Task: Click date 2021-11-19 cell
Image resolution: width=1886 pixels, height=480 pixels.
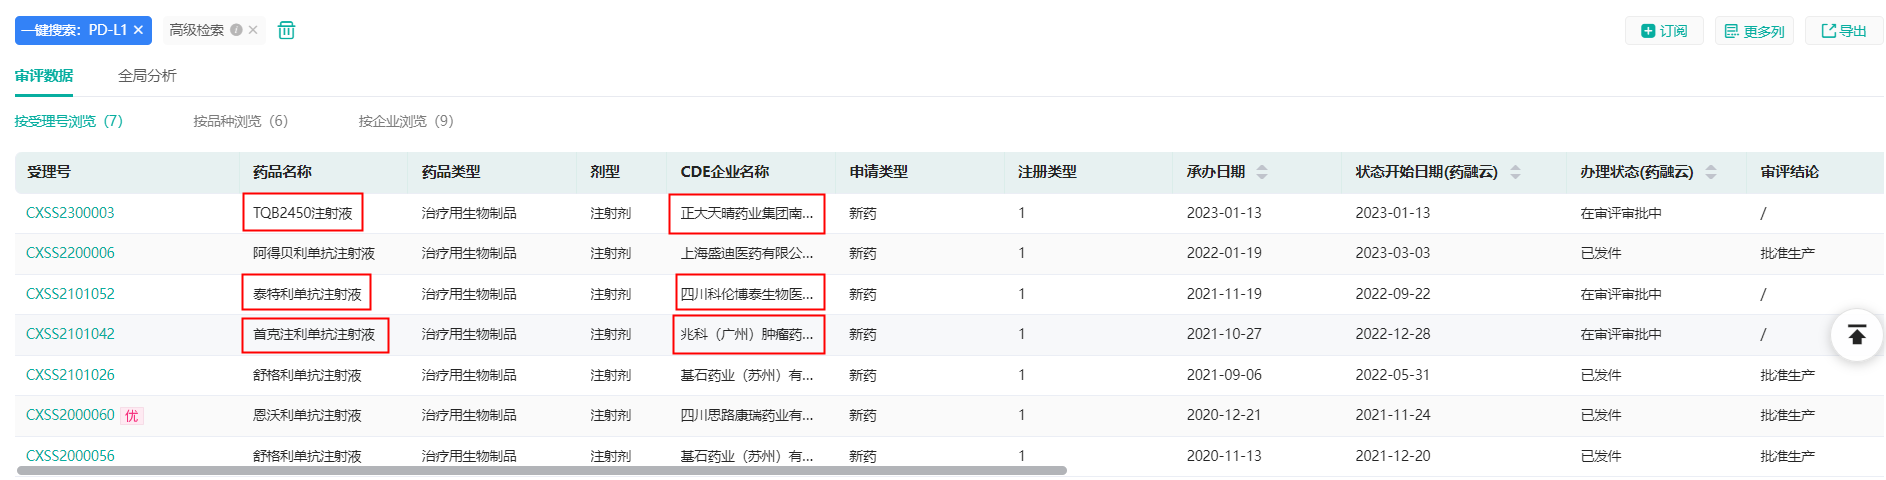Action: tap(1224, 294)
